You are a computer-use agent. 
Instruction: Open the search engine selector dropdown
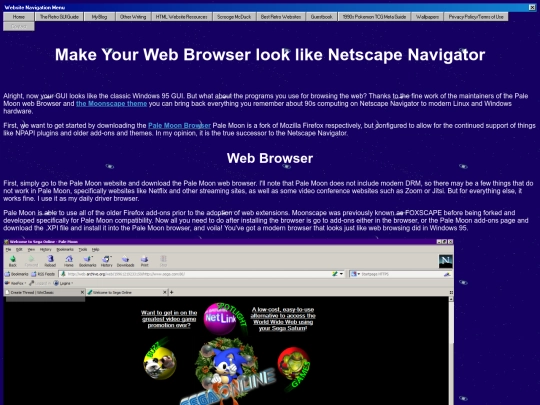(355, 274)
